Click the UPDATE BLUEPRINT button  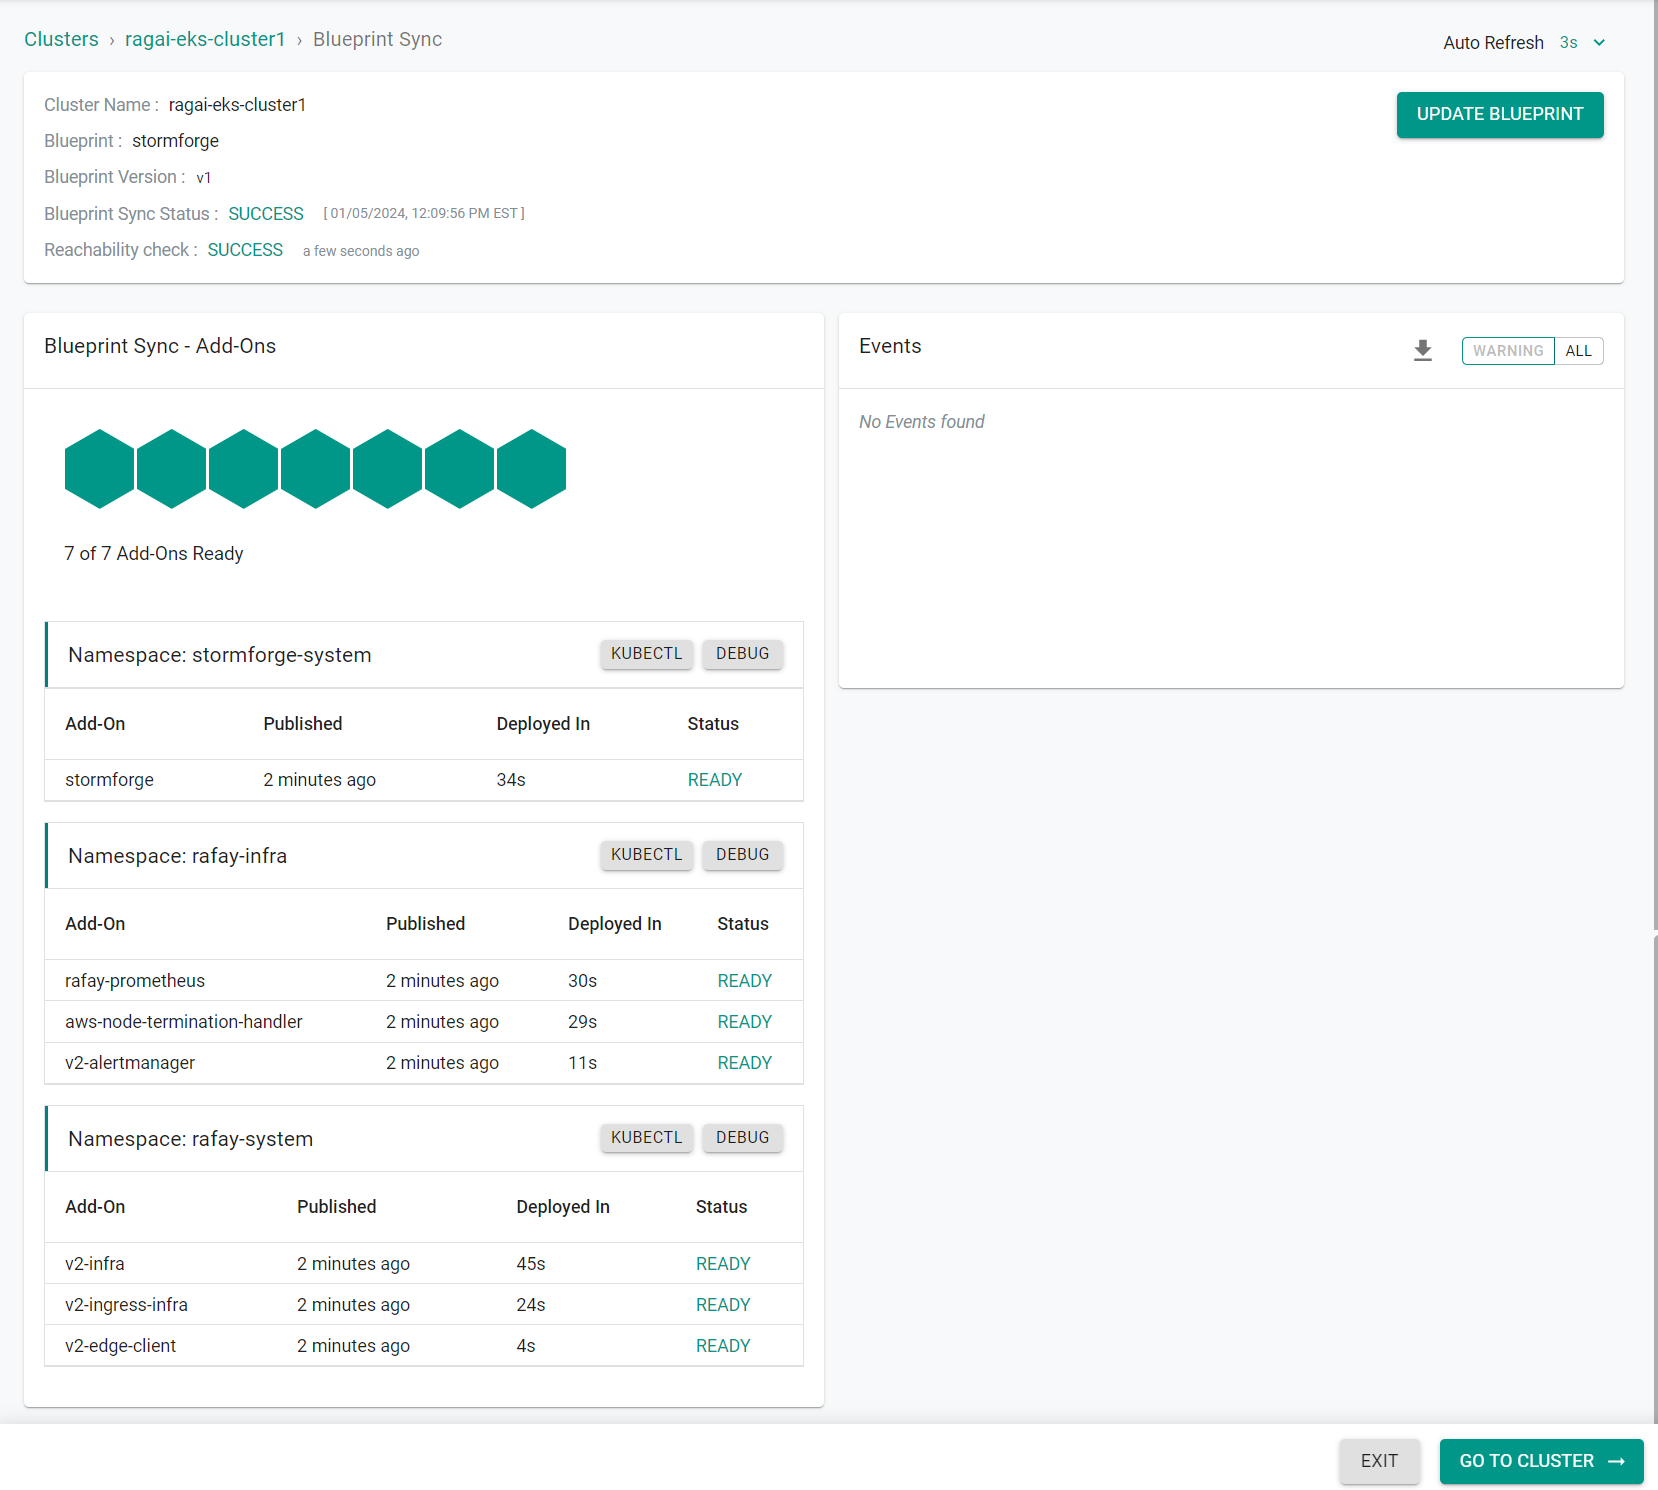(1500, 115)
